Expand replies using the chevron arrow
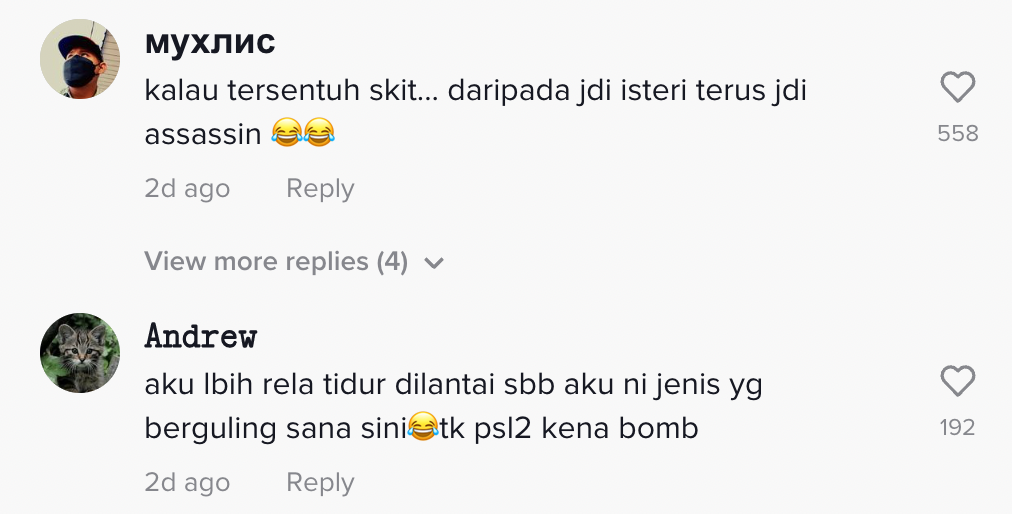1012x514 pixels. (x=434, y=263)
